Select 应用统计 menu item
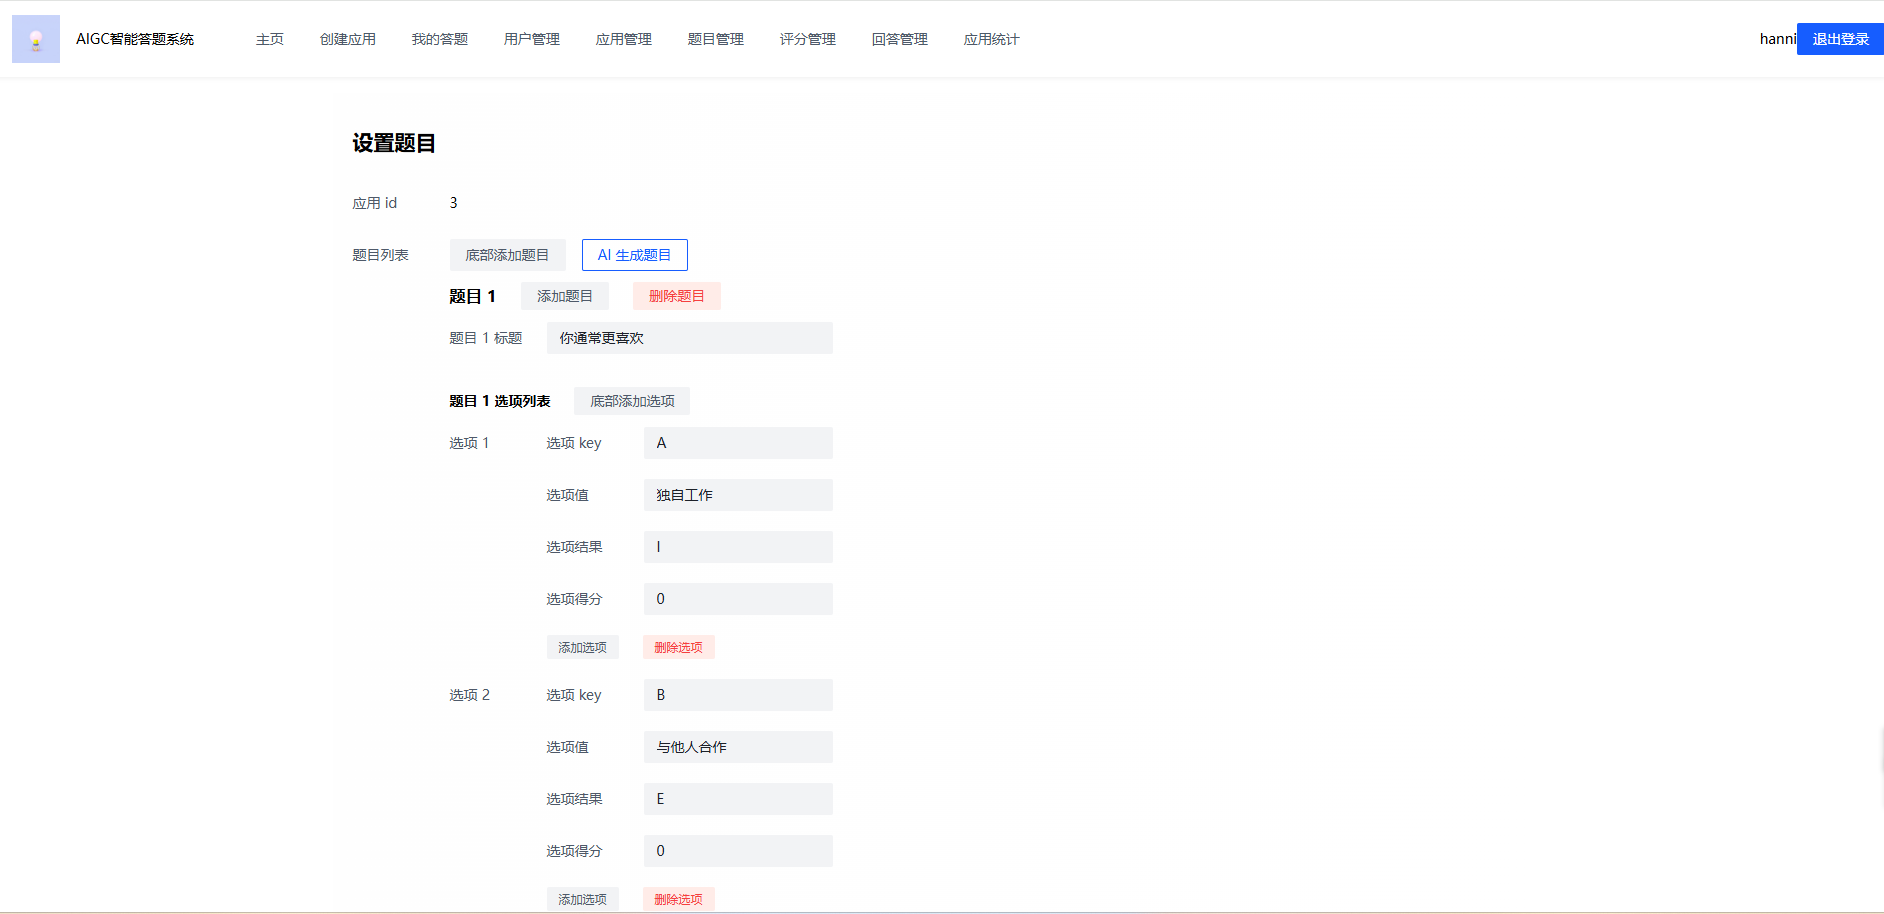1884x914 pixels. click(992, 39)
